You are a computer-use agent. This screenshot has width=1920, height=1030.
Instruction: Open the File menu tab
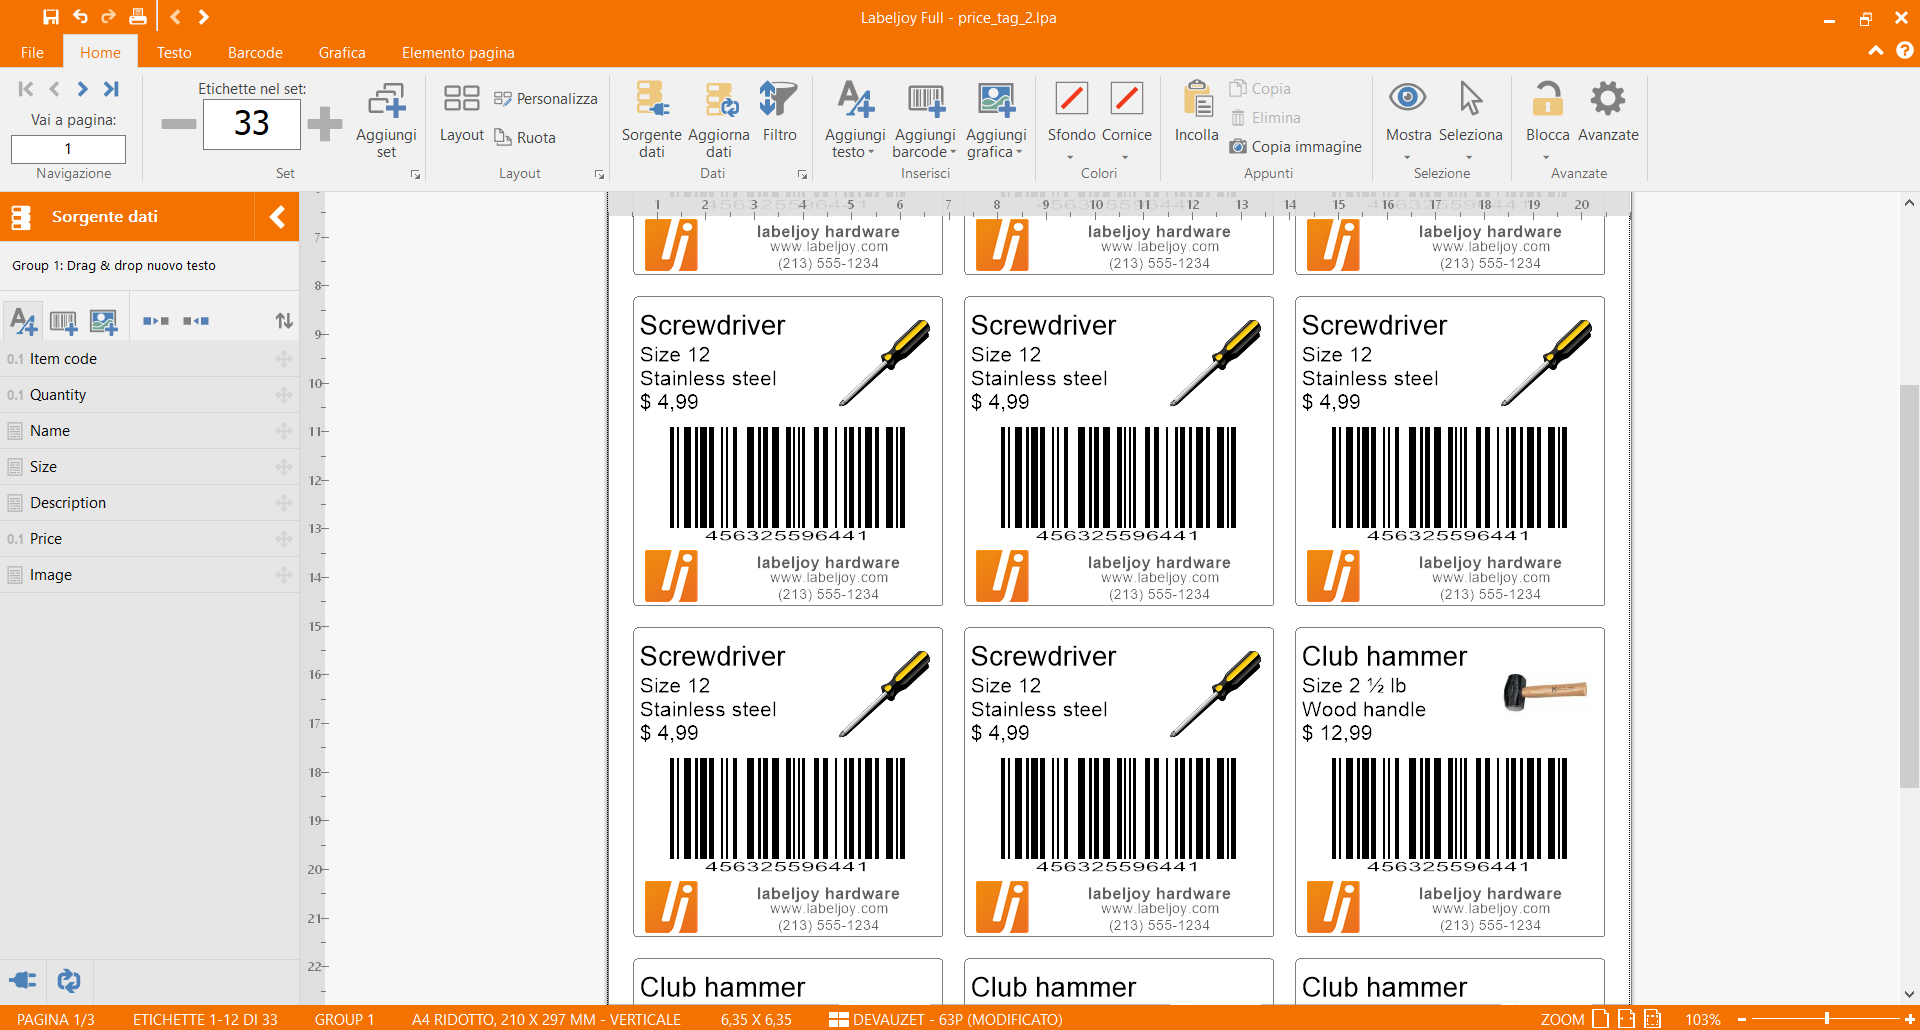(32, 53)
